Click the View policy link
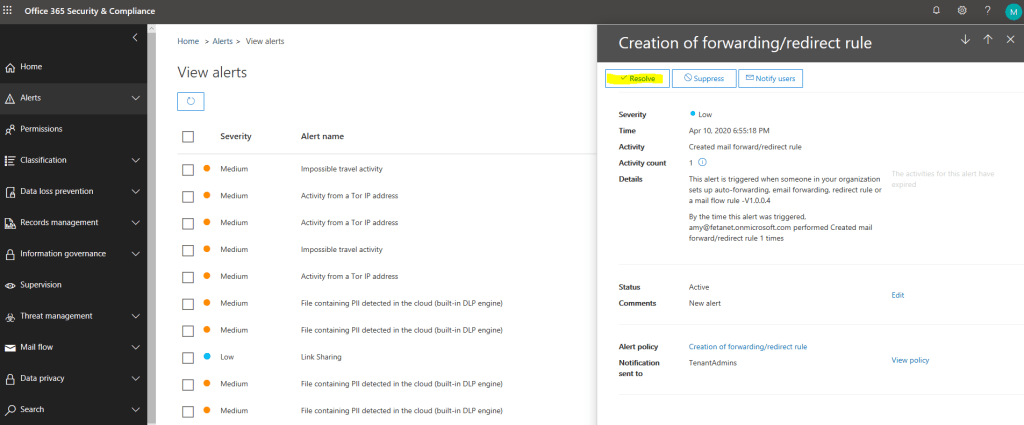 [910, 360]
